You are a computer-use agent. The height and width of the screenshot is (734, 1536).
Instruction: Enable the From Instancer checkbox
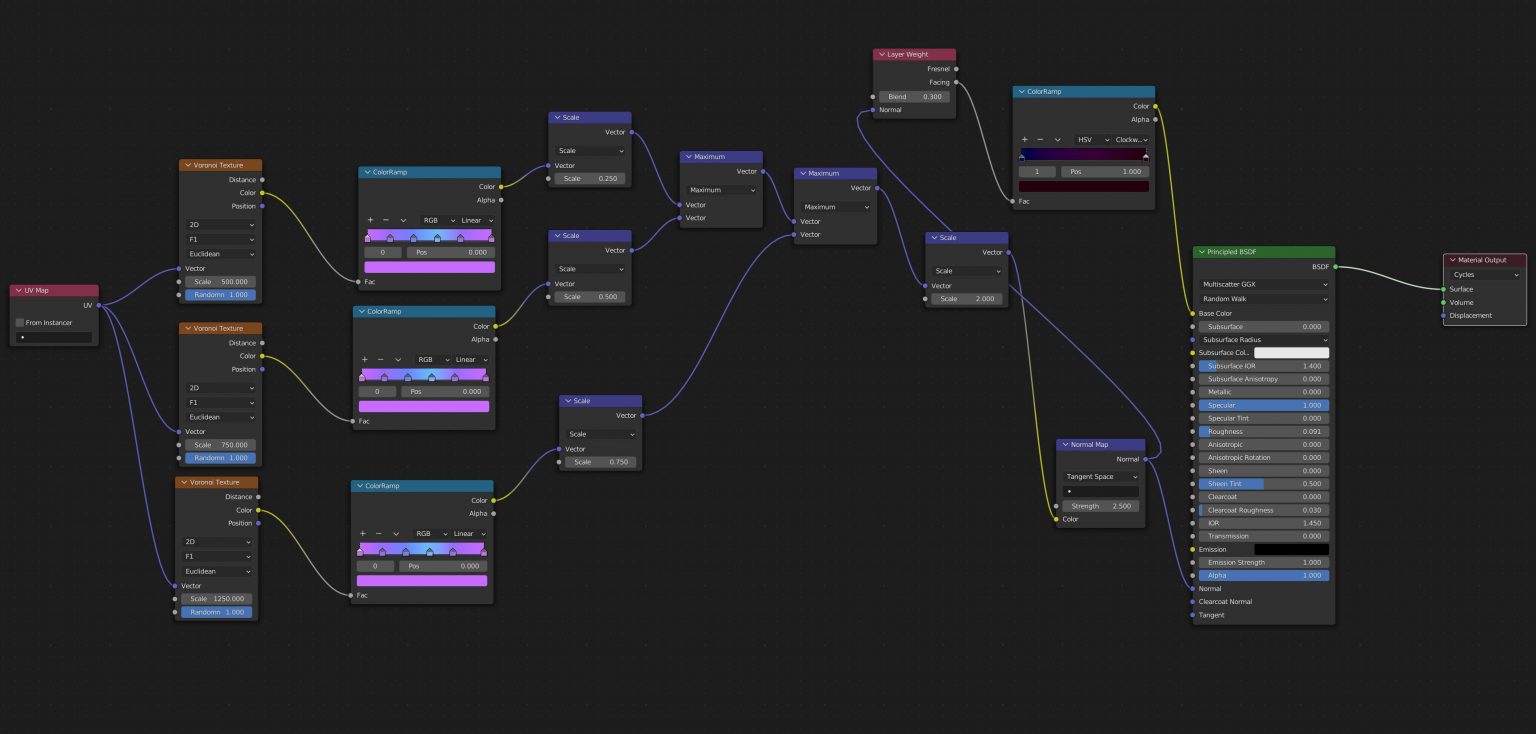tap(20, 323)
